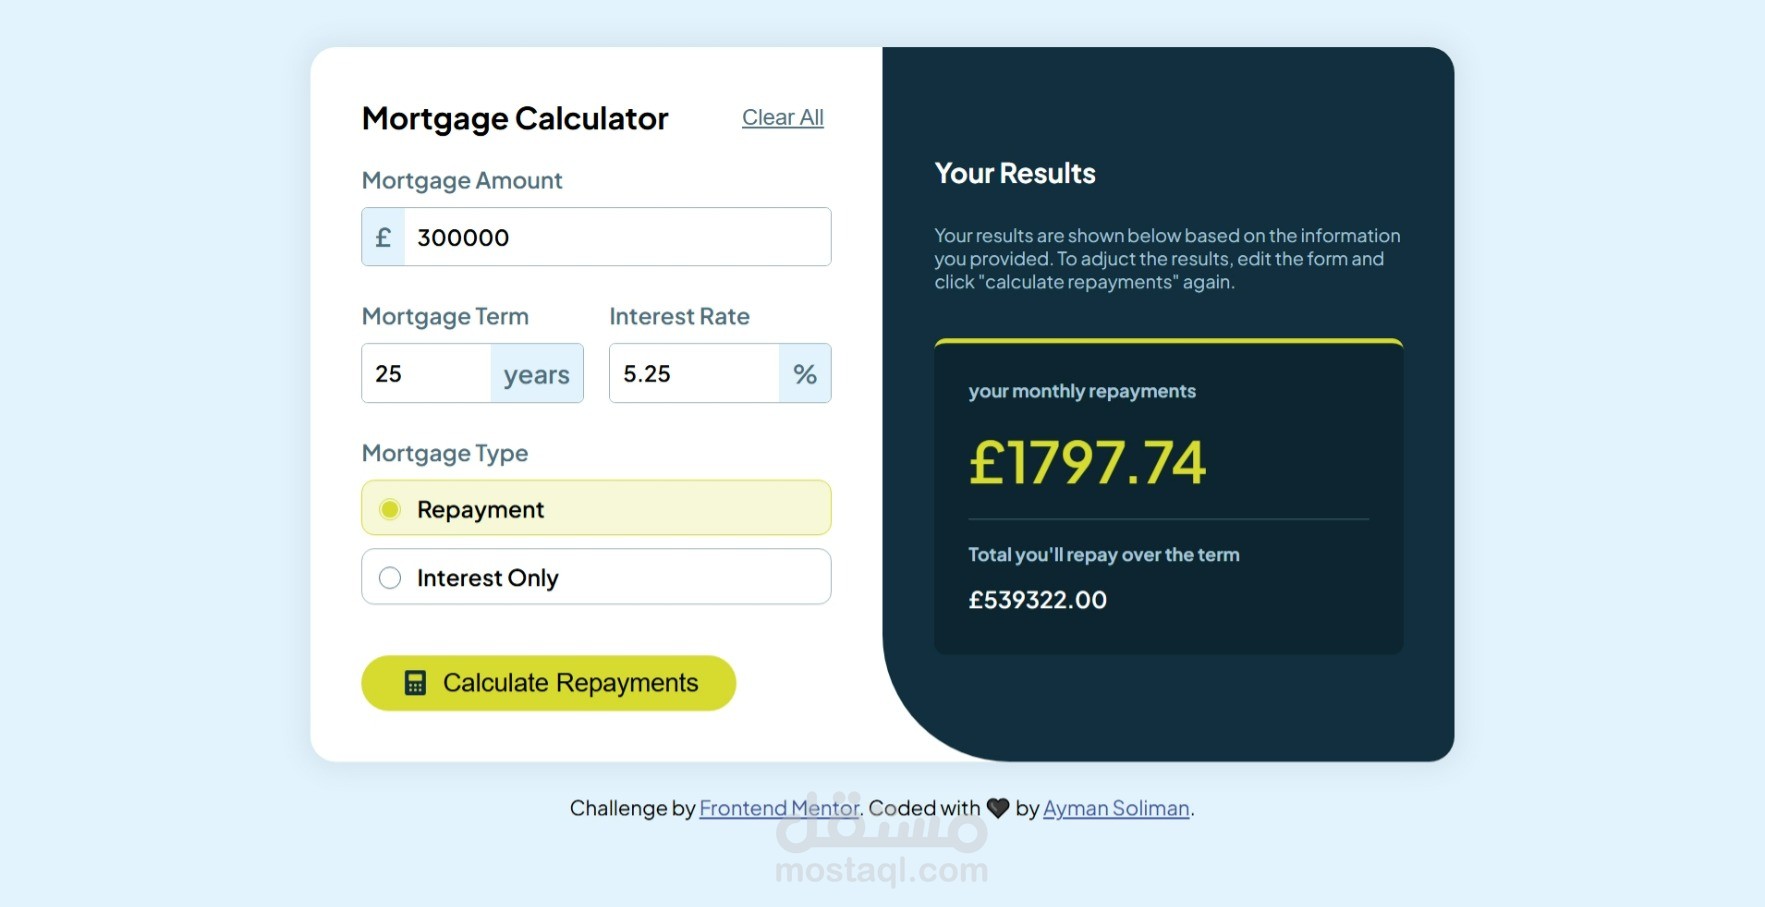
Task: Select the Interest Only radio button
Action: (390, 578)
